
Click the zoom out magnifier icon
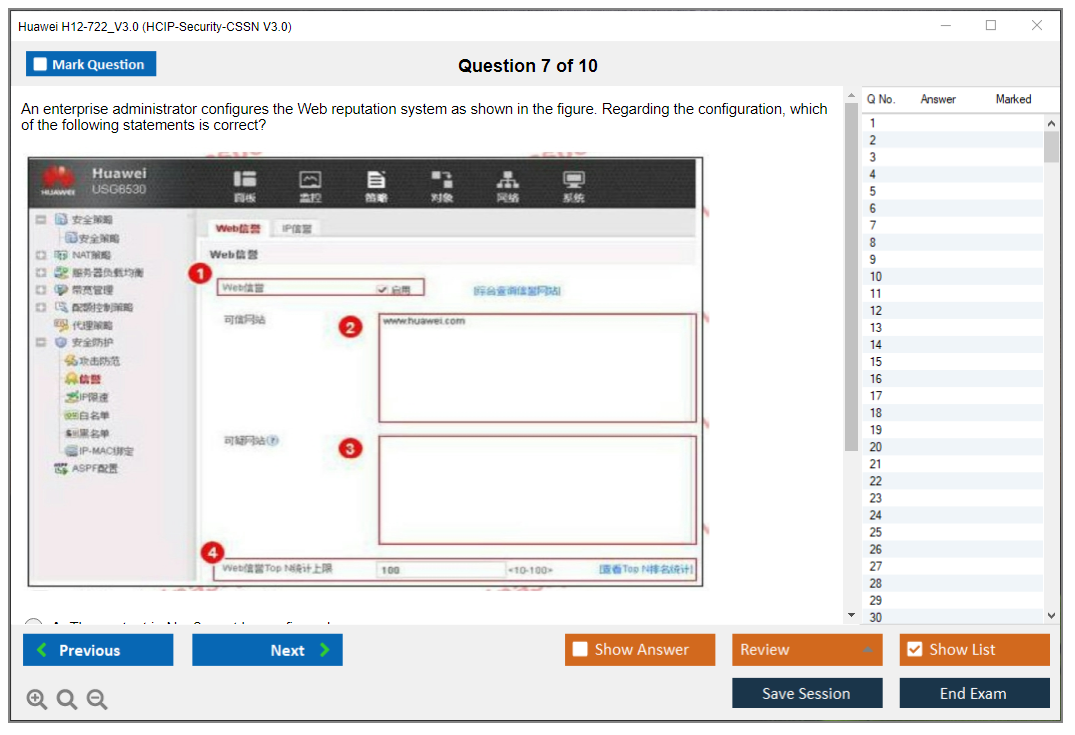[97, 700]
